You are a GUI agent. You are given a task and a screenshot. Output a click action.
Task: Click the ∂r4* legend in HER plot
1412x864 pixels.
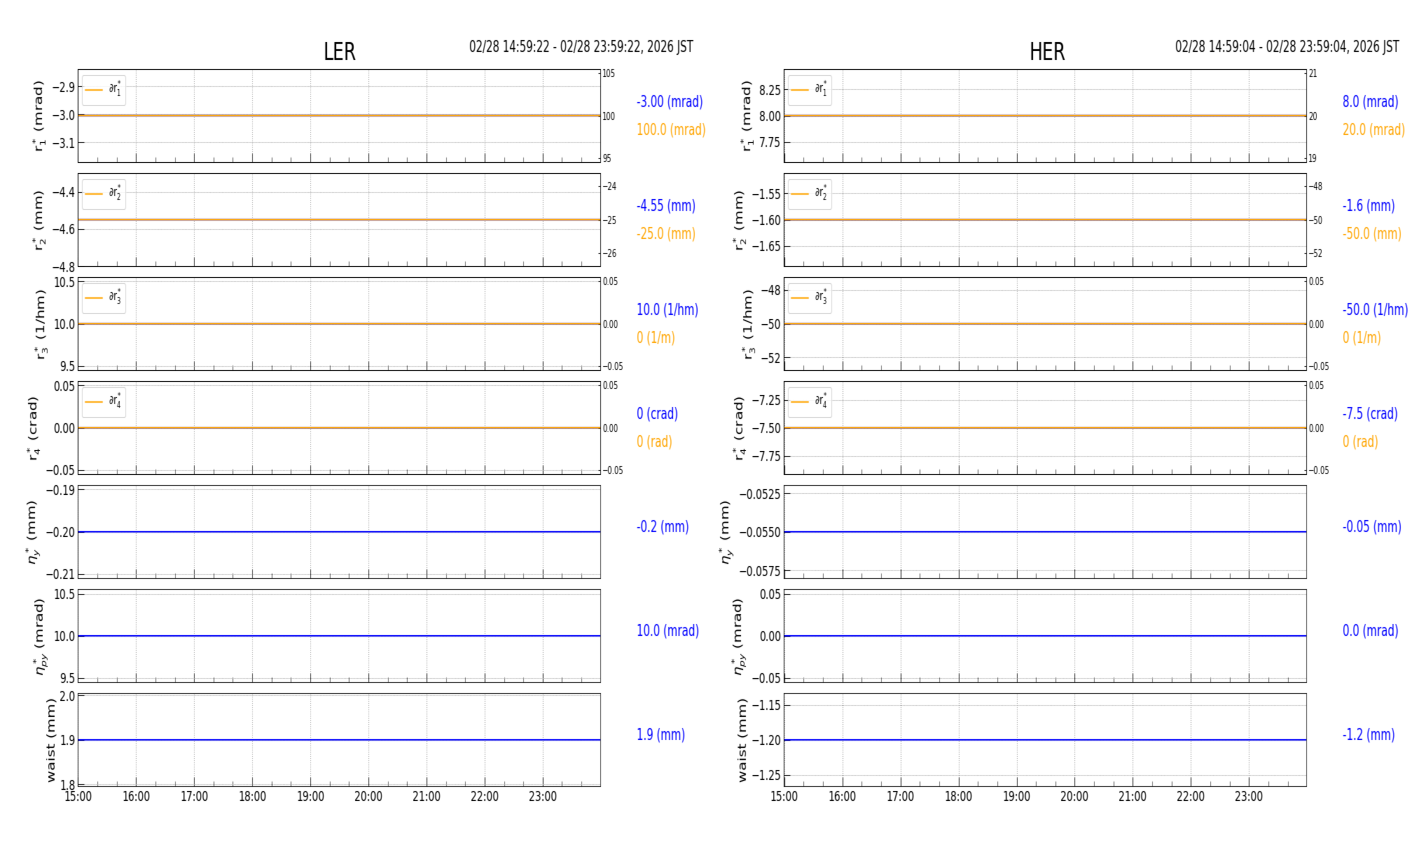pyautogui.click(x=809, y=402)
